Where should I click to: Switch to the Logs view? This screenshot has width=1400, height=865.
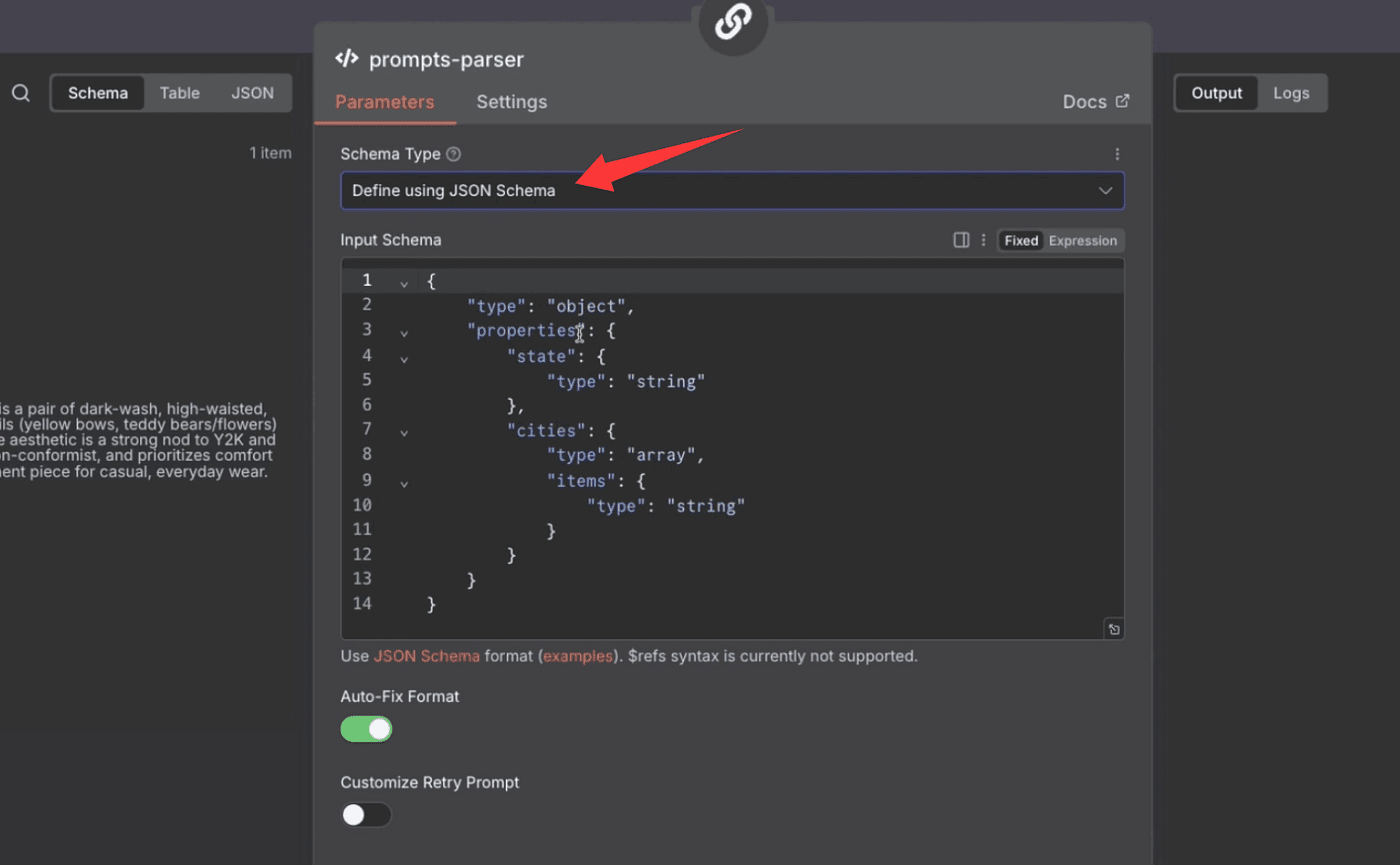(1291, 93)
